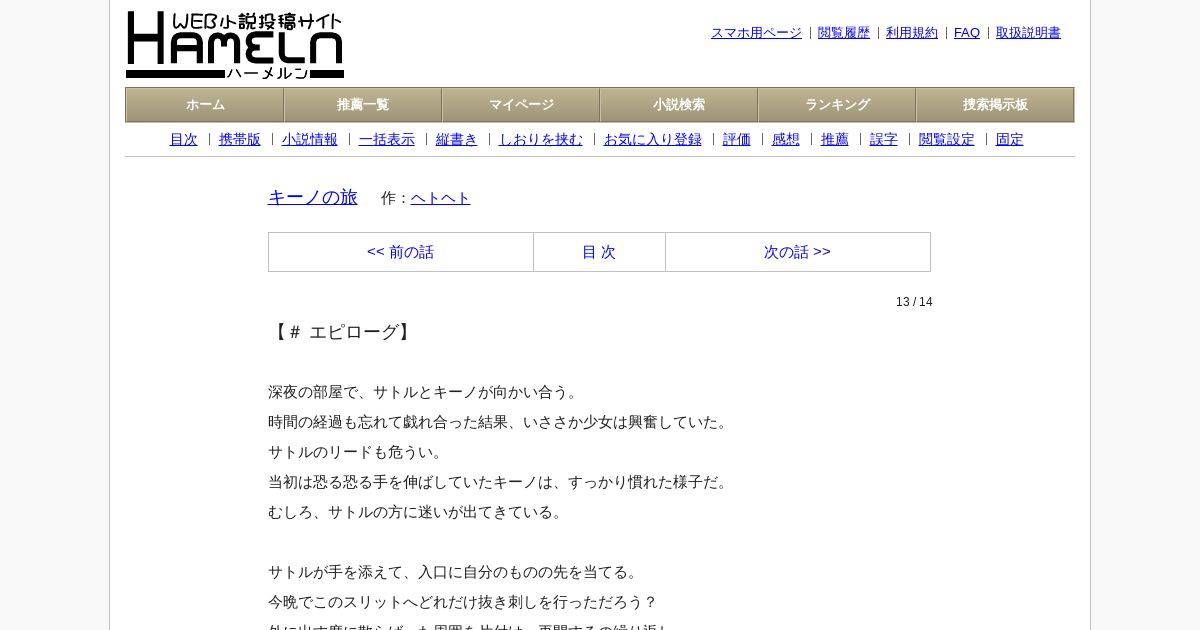This screenshot has height=630, width=1200.
Task: Open novel title キーノの旅
Action: [x=313, y=197]
